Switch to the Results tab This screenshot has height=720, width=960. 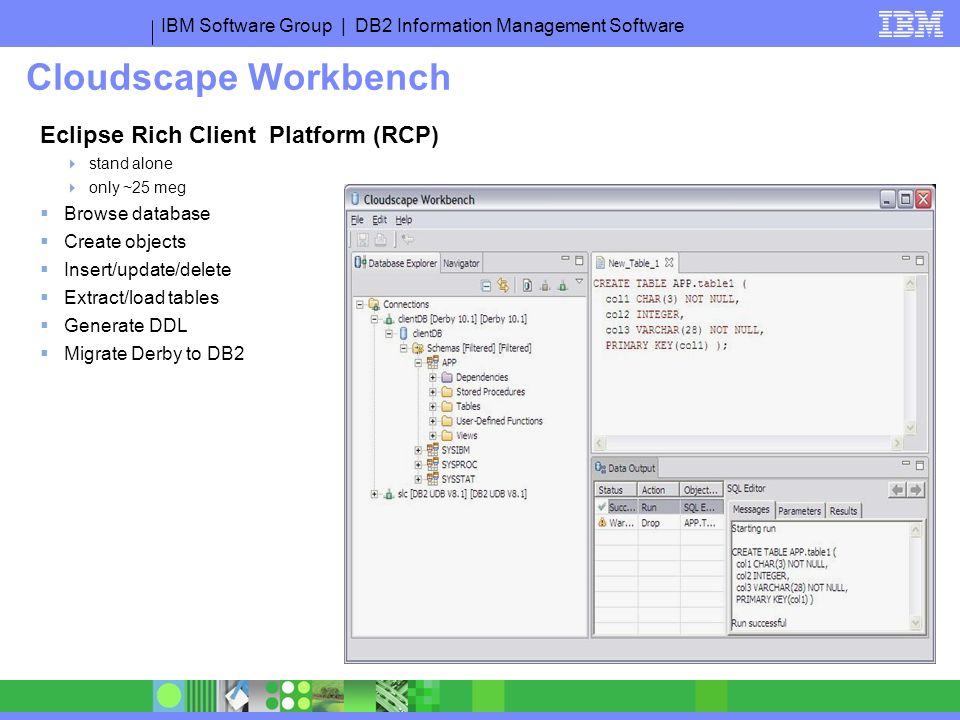pyautogui.click(x=843, y=511)
